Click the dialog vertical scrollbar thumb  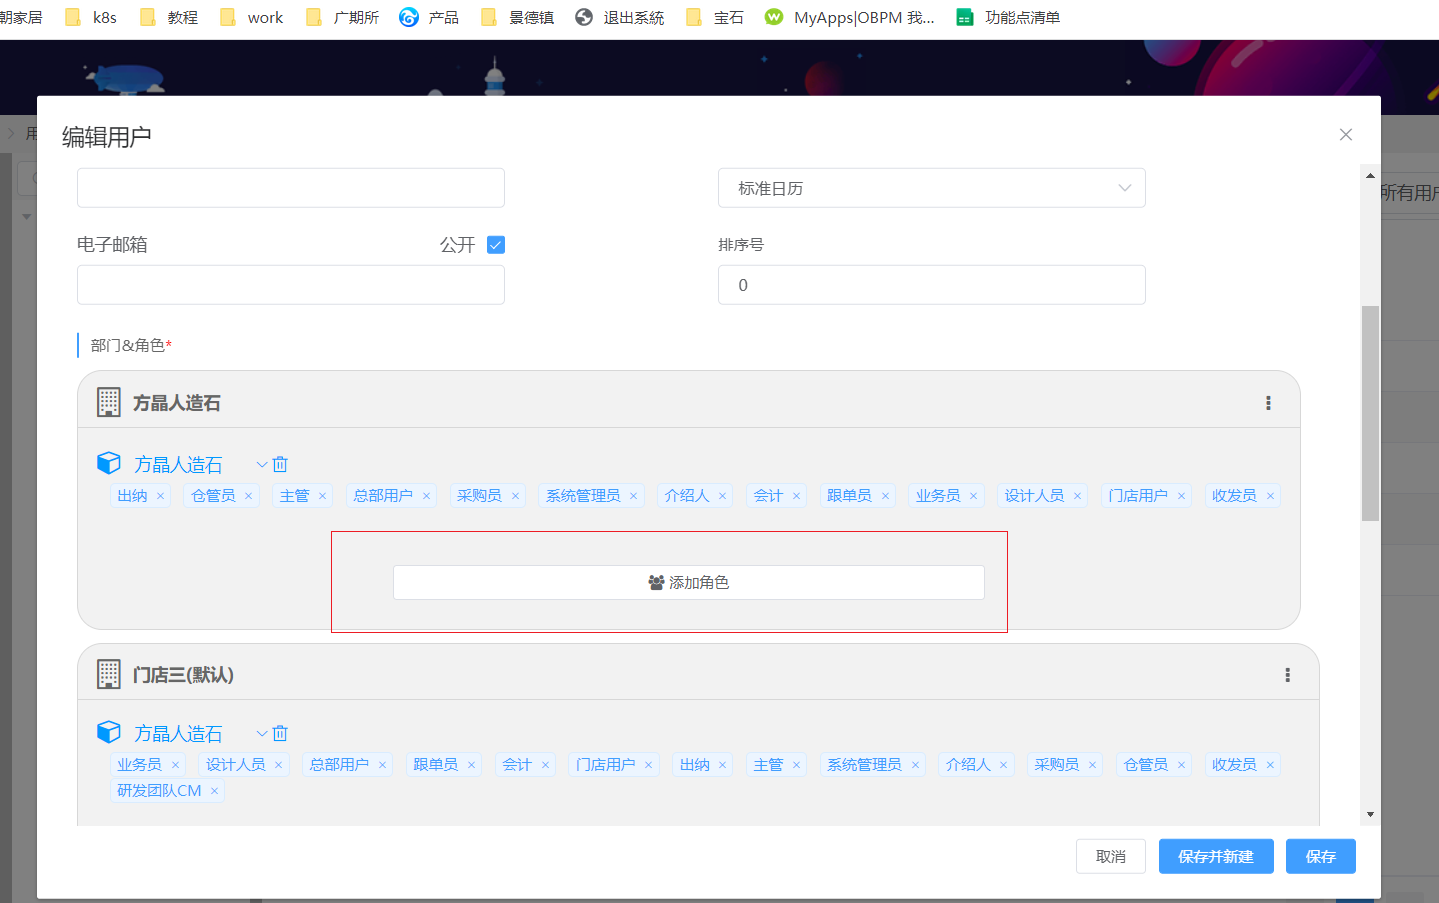click(x=1370, y=413)
